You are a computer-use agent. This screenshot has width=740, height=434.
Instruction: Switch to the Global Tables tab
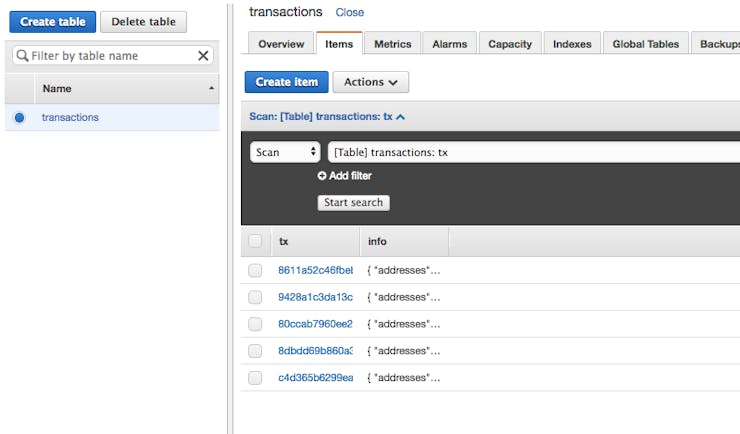646,44
